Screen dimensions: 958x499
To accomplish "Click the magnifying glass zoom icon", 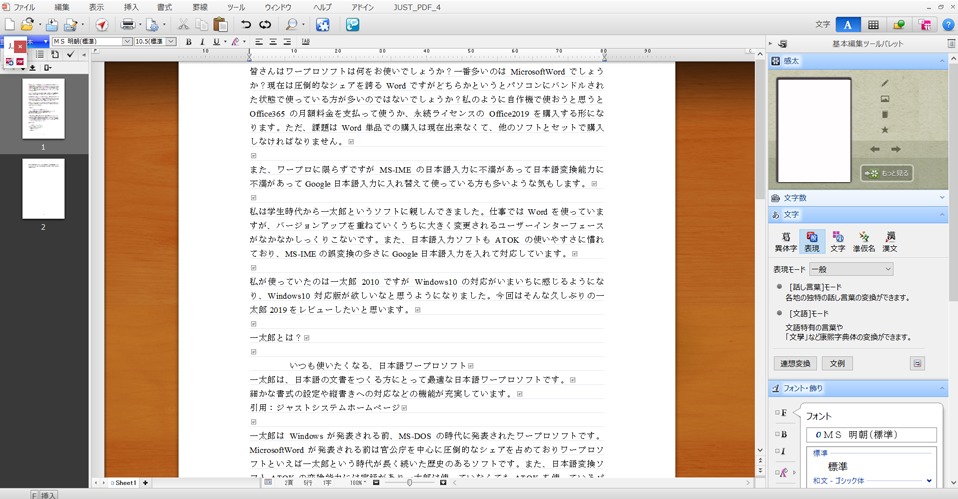I will 291,24.
